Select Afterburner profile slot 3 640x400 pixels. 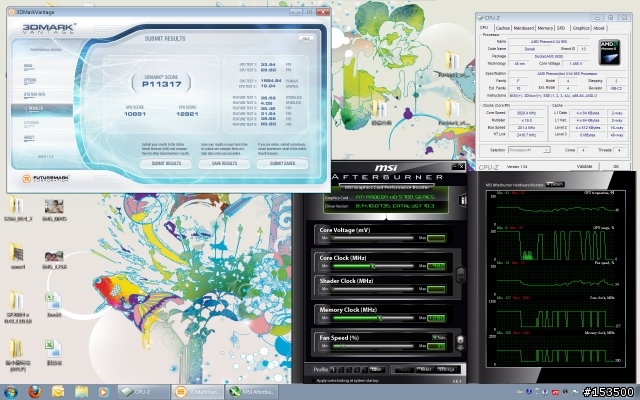click(349, 370)
